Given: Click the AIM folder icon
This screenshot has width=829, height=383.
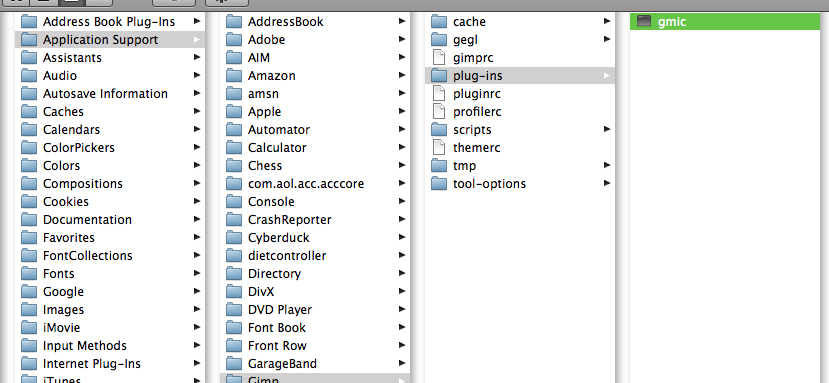Looking at the screenshot, I should point(234,58).
